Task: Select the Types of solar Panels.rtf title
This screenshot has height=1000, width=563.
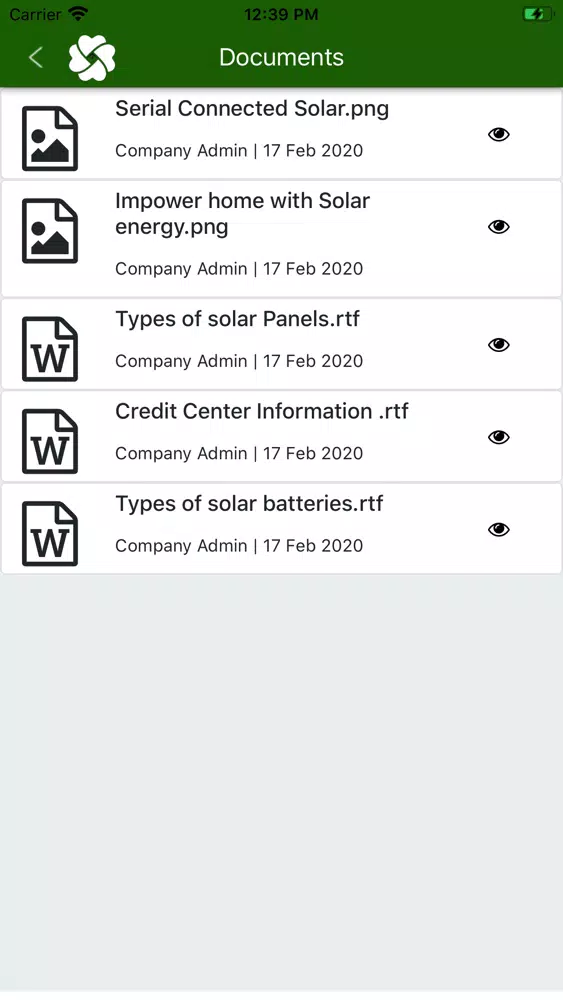Action: pos(237,319)
